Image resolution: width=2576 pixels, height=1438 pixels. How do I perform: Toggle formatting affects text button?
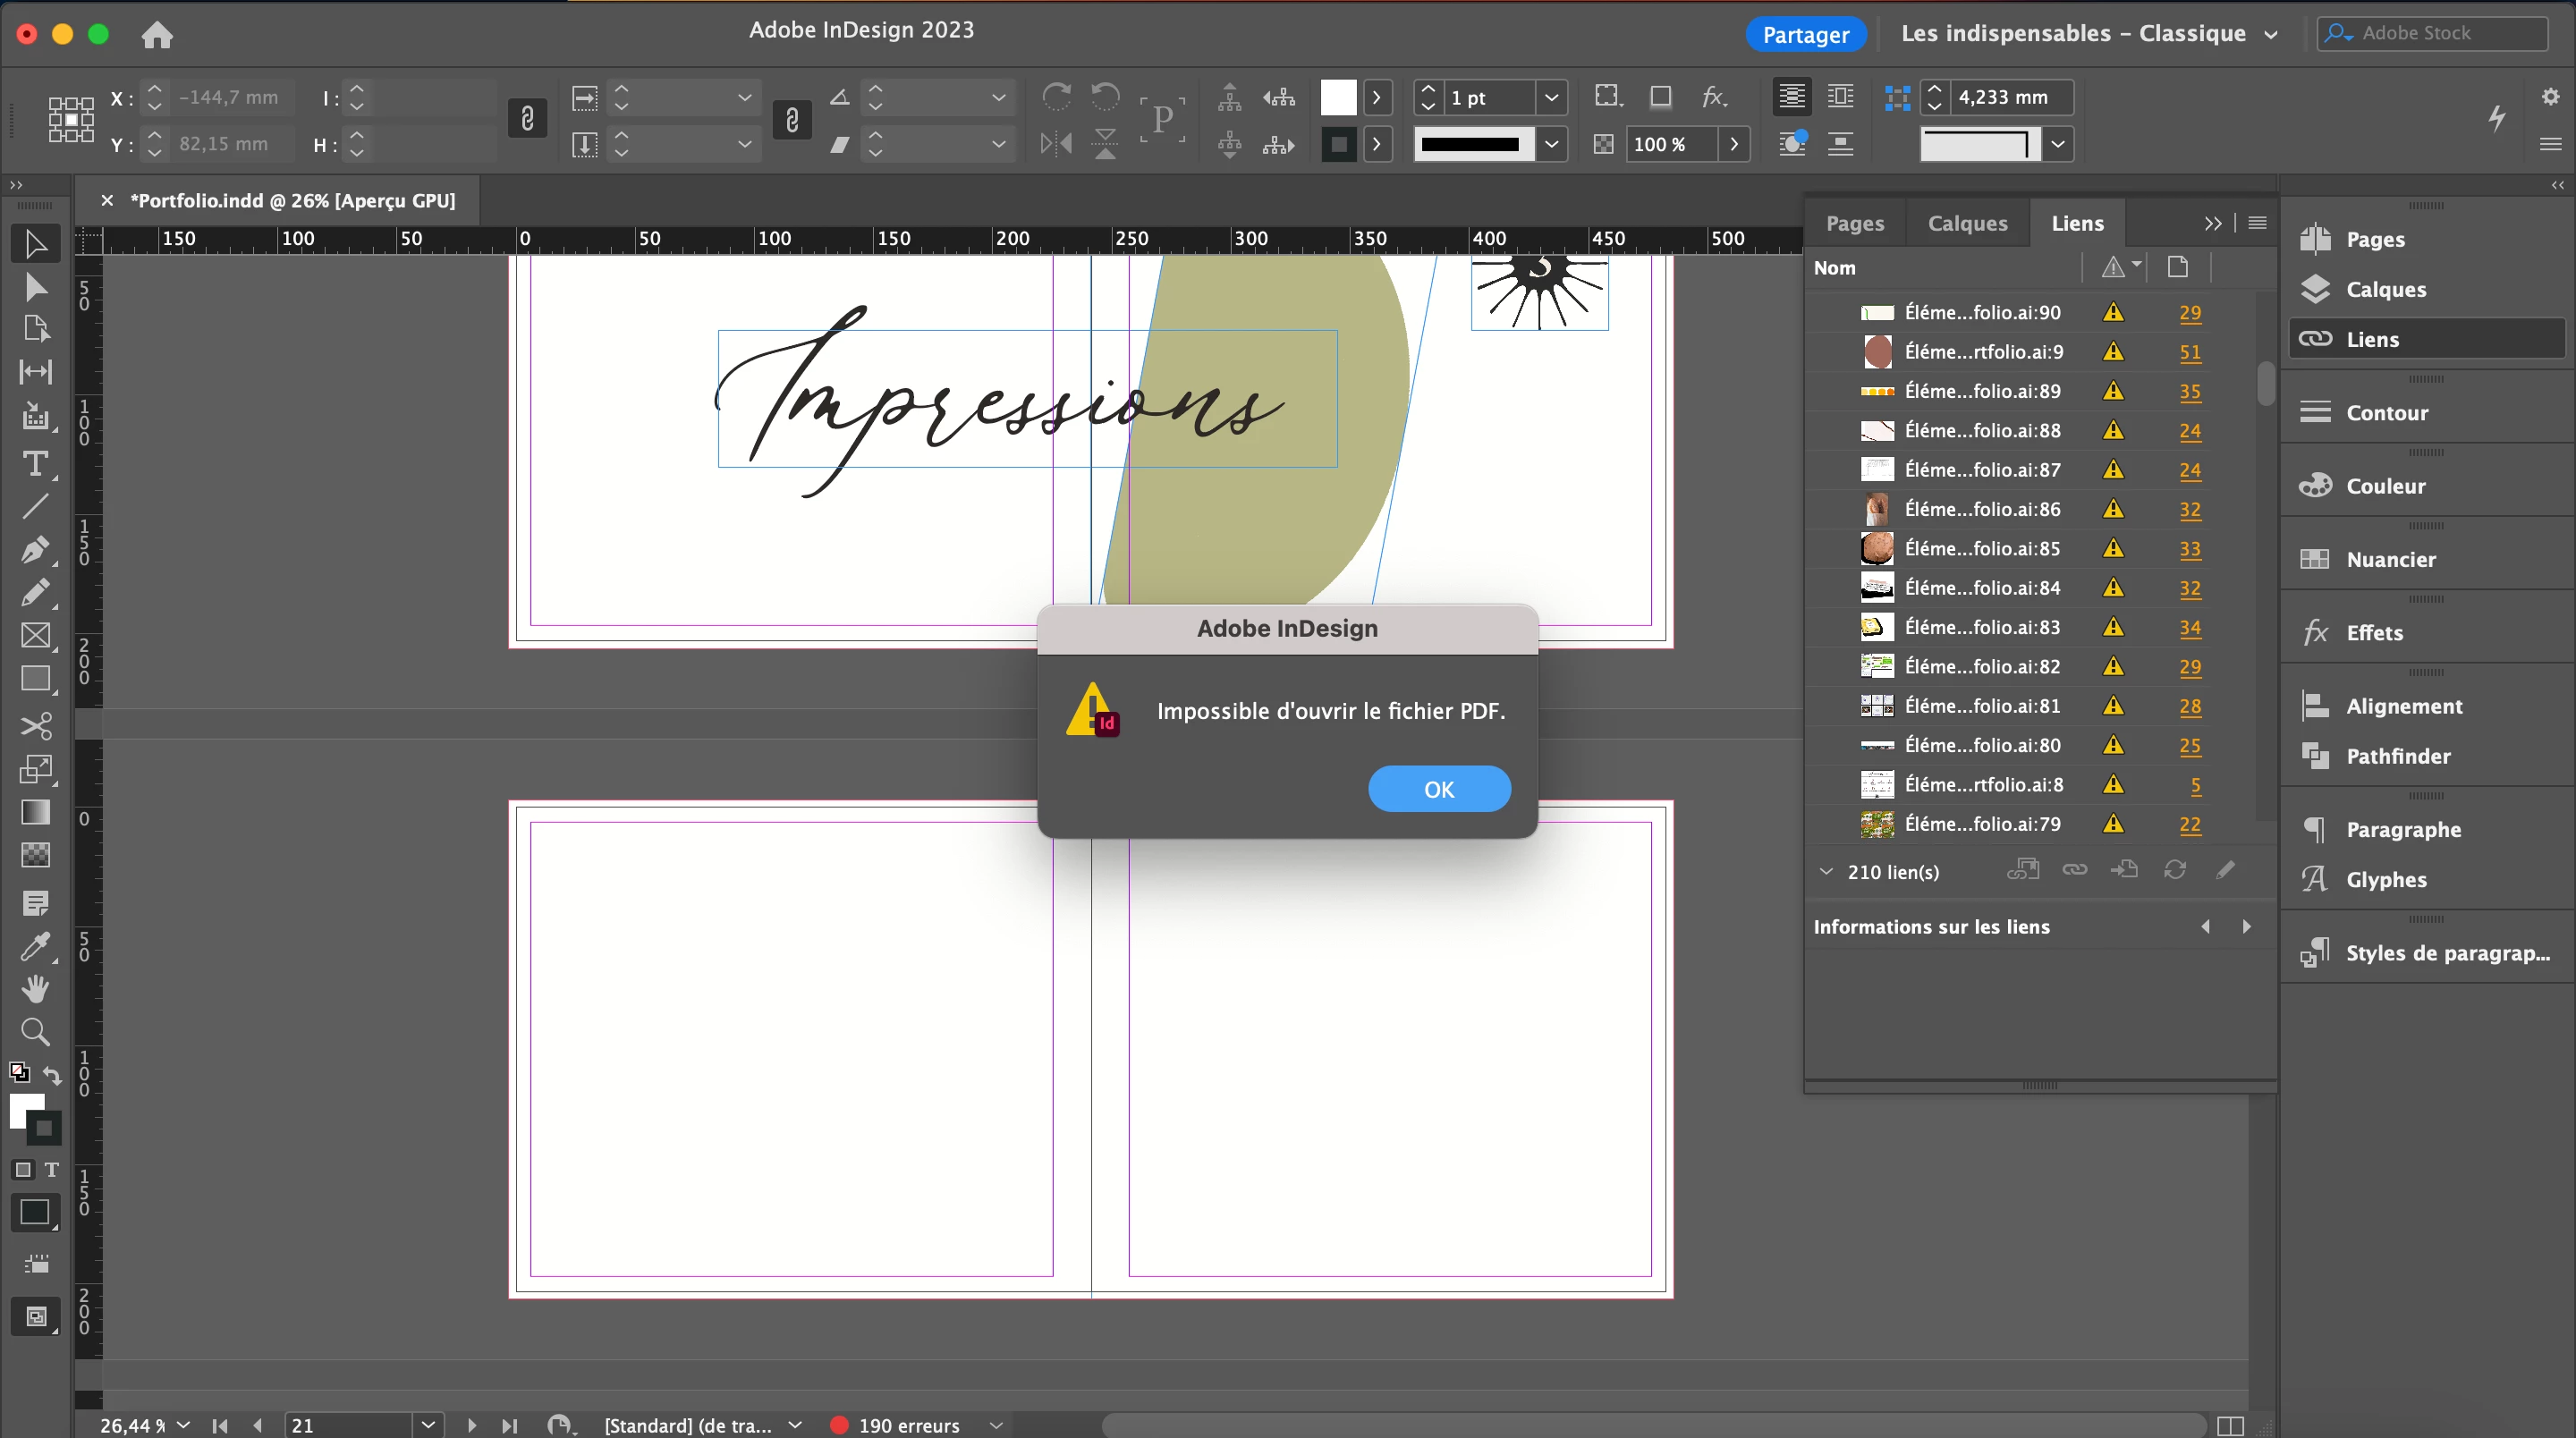click(51, 1169)
